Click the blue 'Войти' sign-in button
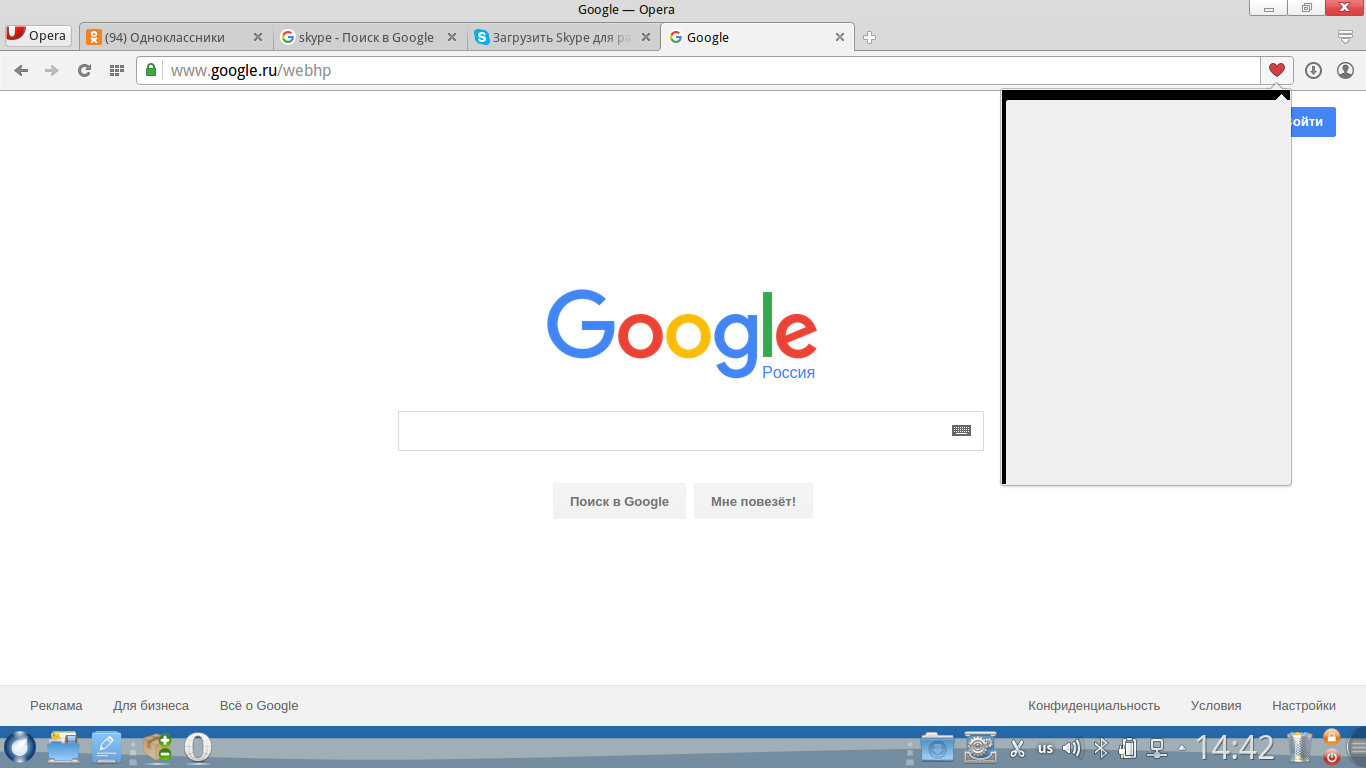1366x768 pixels. click(x=1313, y=122)
